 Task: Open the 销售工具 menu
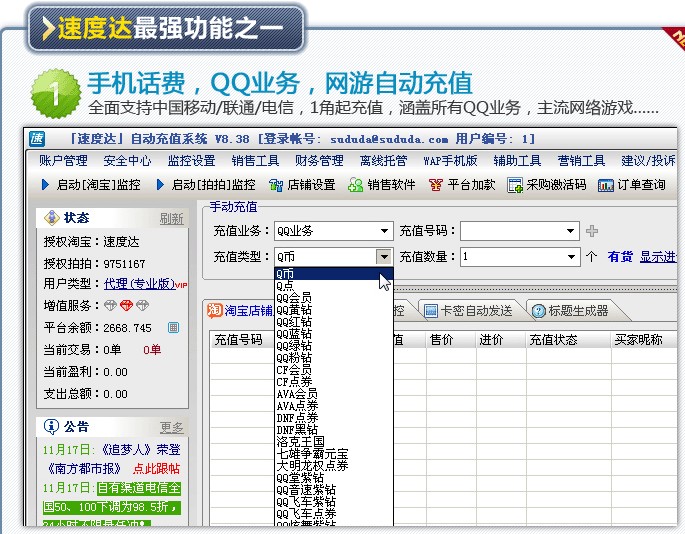pyautogui.click(x=255, y=161)
